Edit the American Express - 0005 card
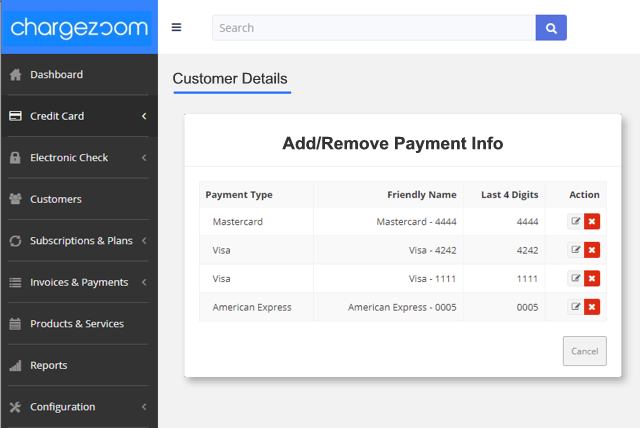This screenshot has width=640, height=428. tap(576, 307)
